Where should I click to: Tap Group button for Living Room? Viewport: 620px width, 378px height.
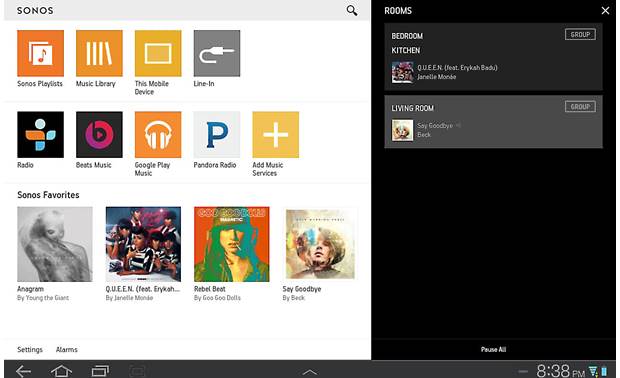pyautogui.click(x=580, y=107)
